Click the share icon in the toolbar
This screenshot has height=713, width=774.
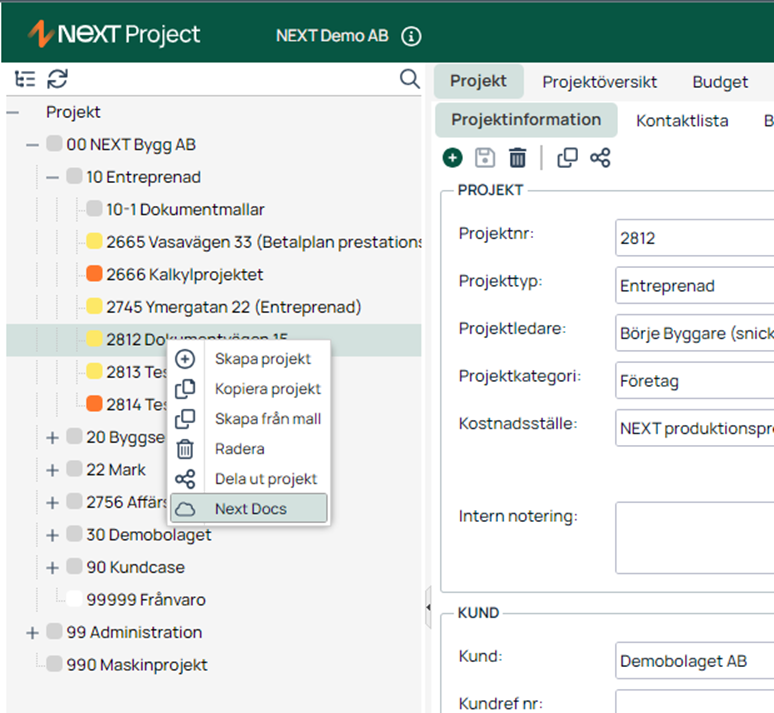(x=600, y=158)
